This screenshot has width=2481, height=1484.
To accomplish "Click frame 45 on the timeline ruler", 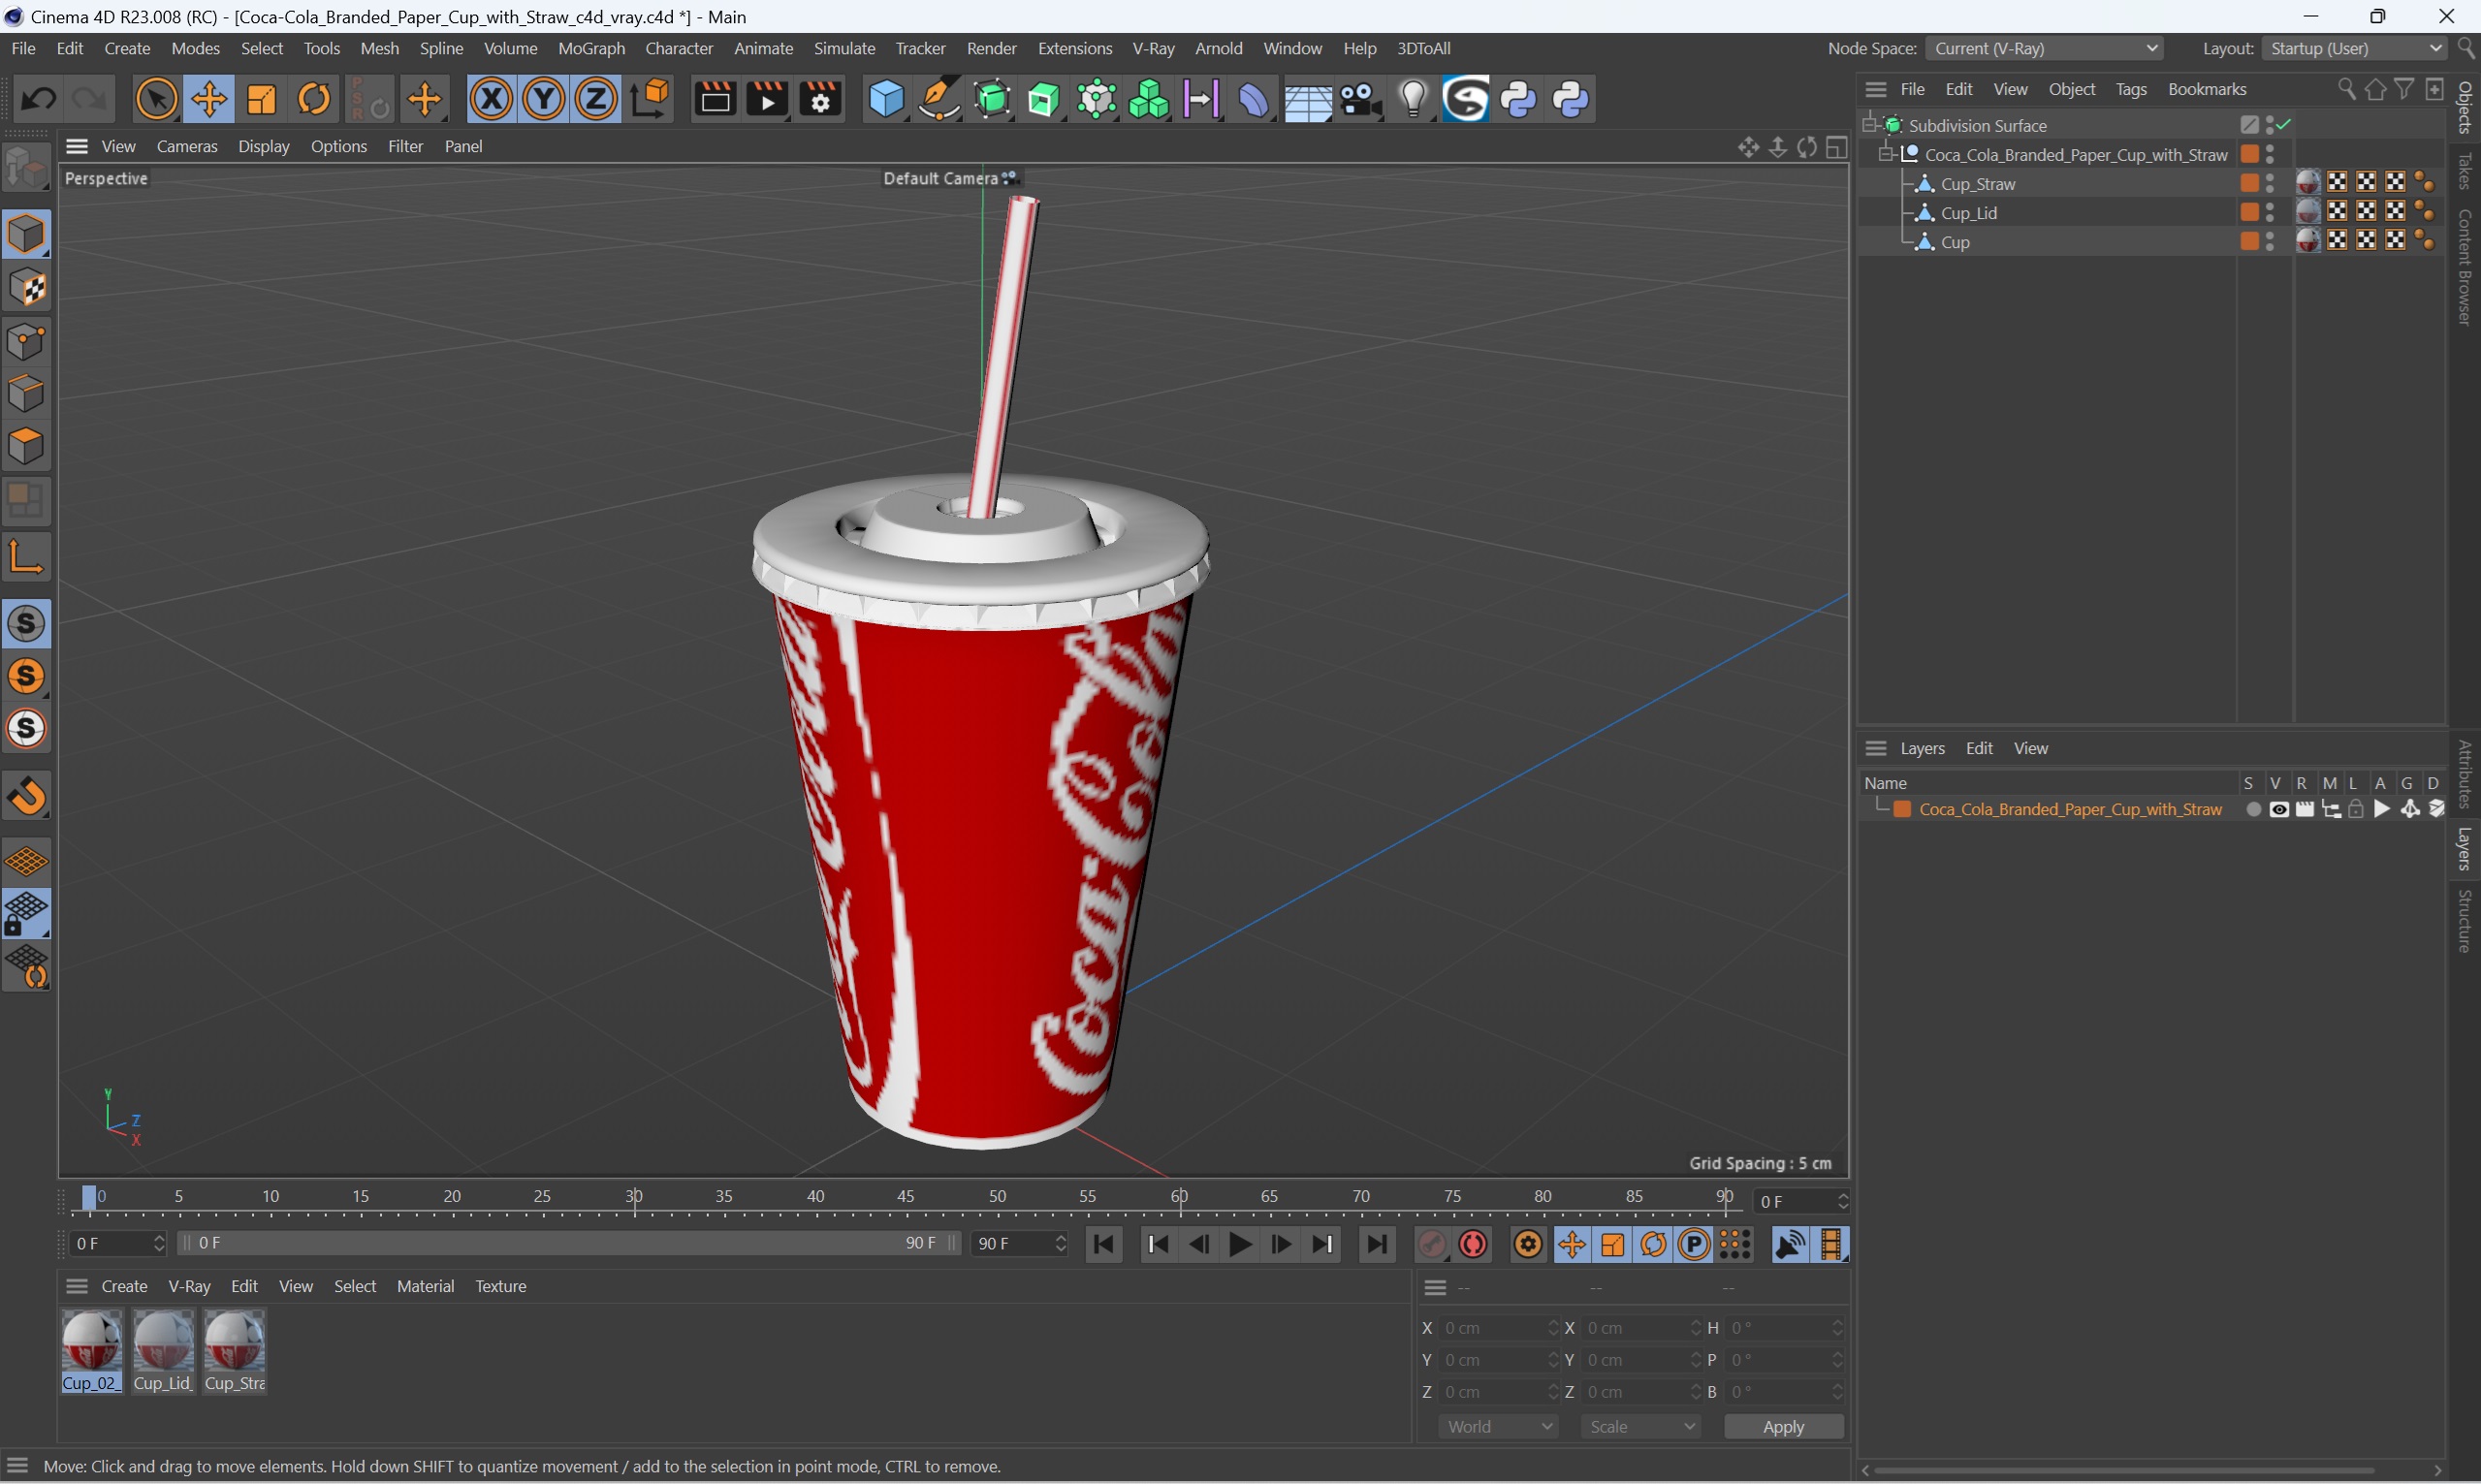I will point(906,1197).
